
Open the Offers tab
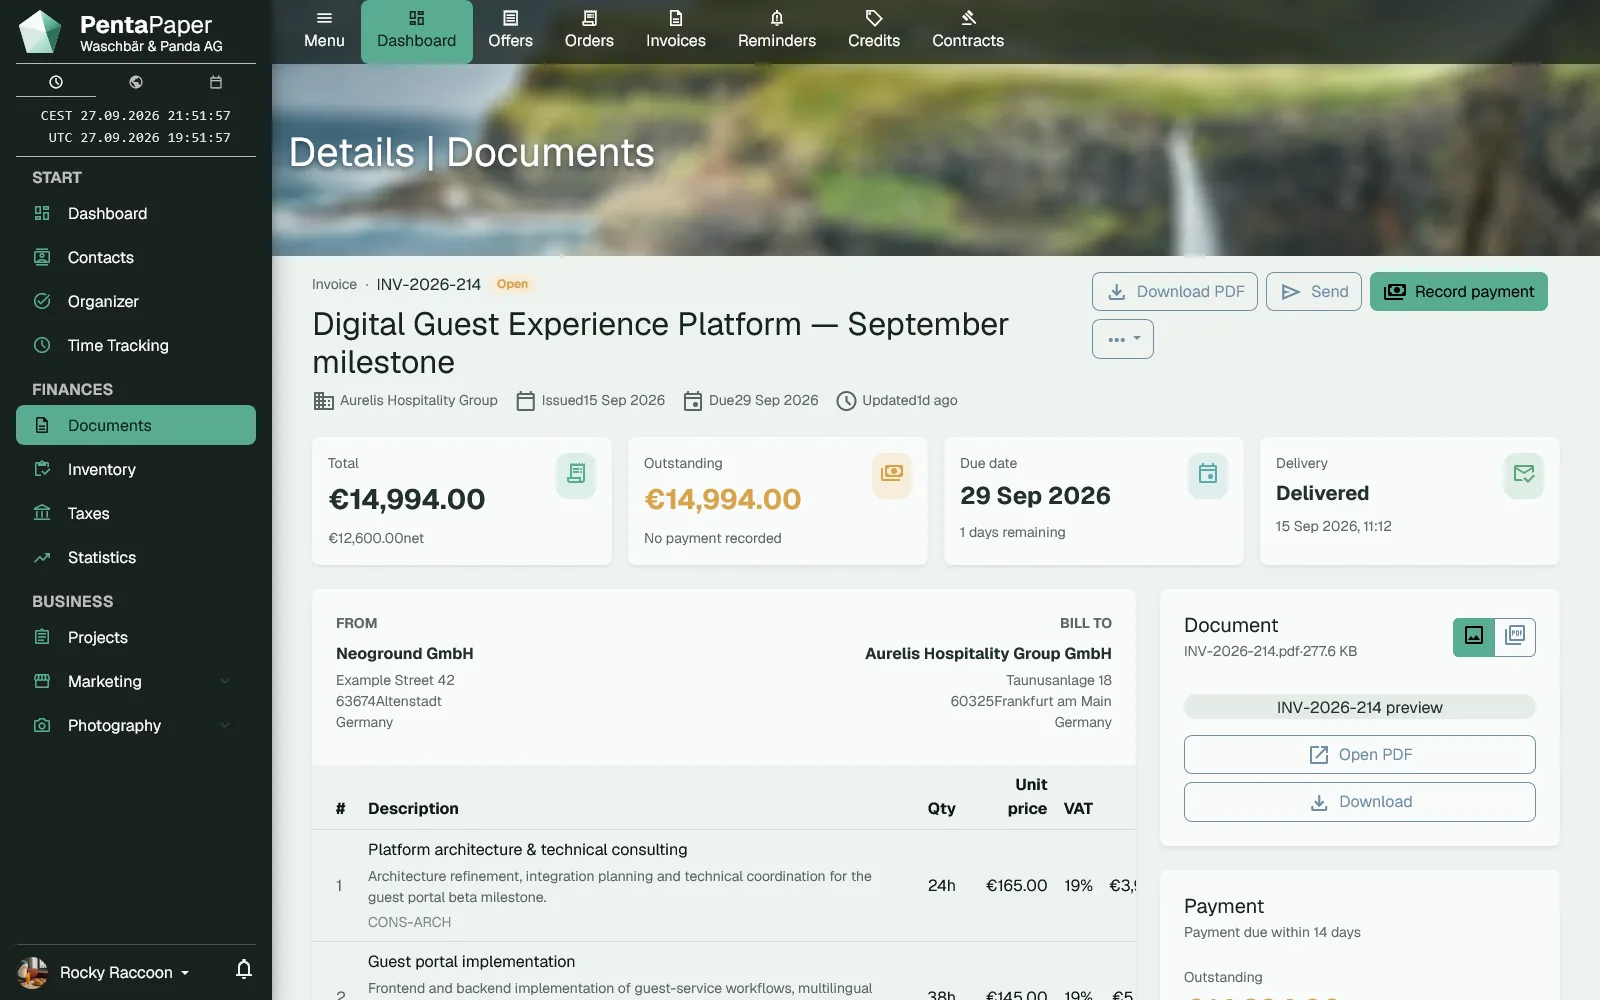(x=511, y=31)
